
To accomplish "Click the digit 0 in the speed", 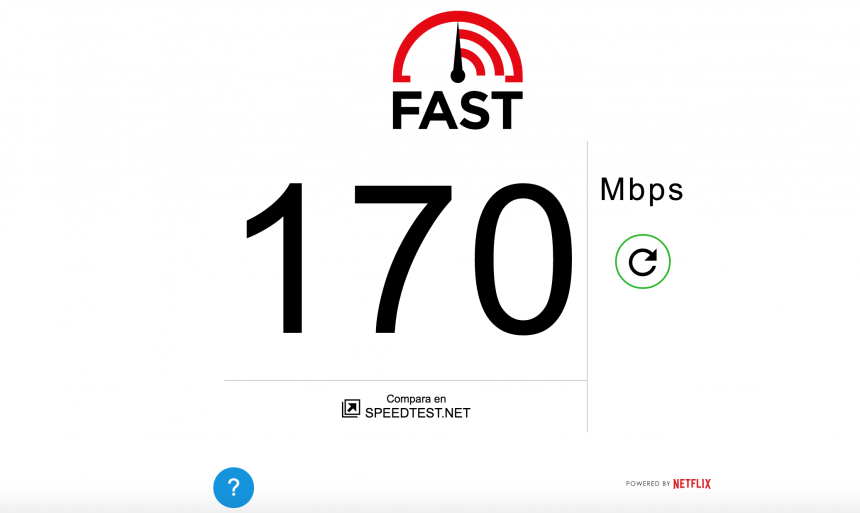I will tap(523, 259).
